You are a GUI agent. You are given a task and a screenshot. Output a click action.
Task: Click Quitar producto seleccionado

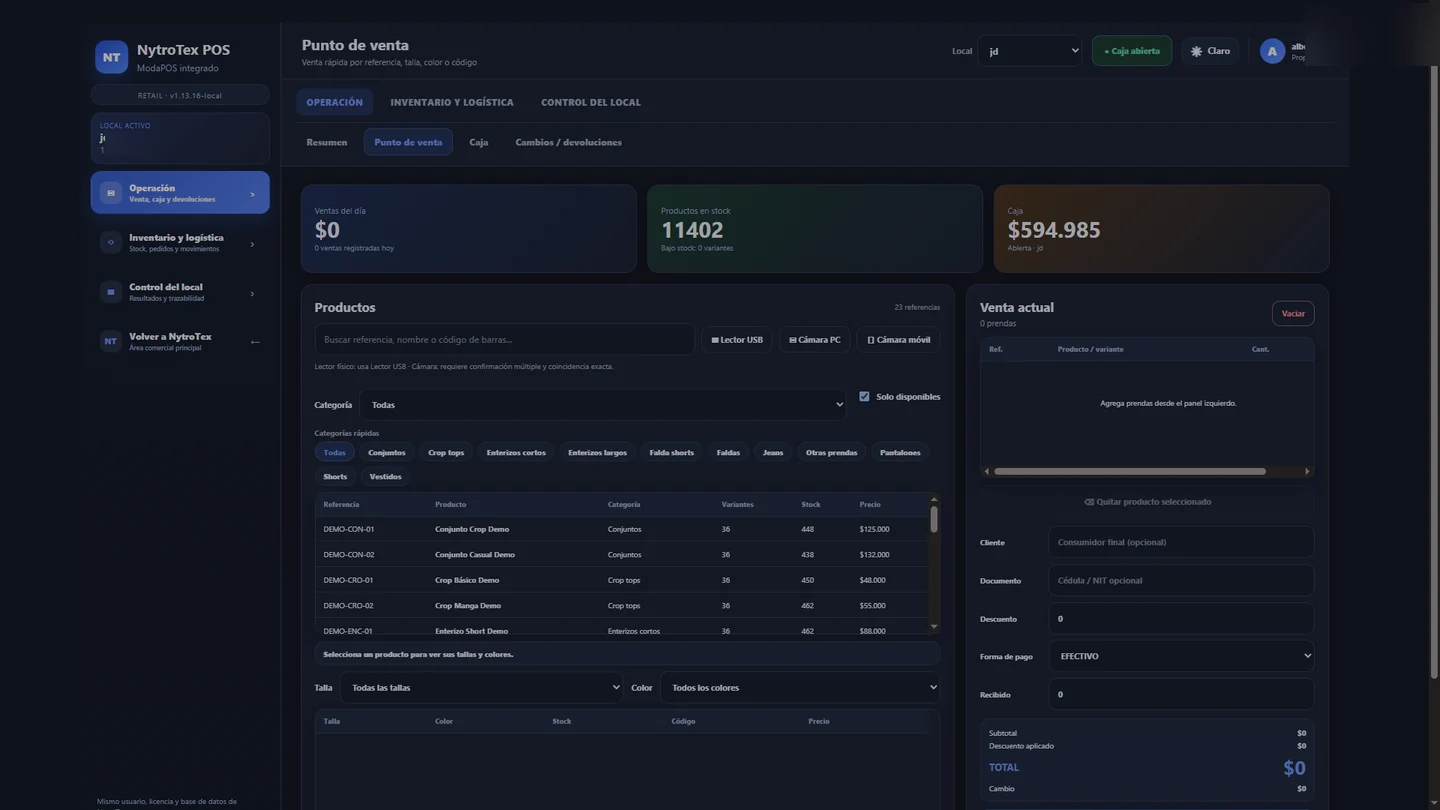1147,502
